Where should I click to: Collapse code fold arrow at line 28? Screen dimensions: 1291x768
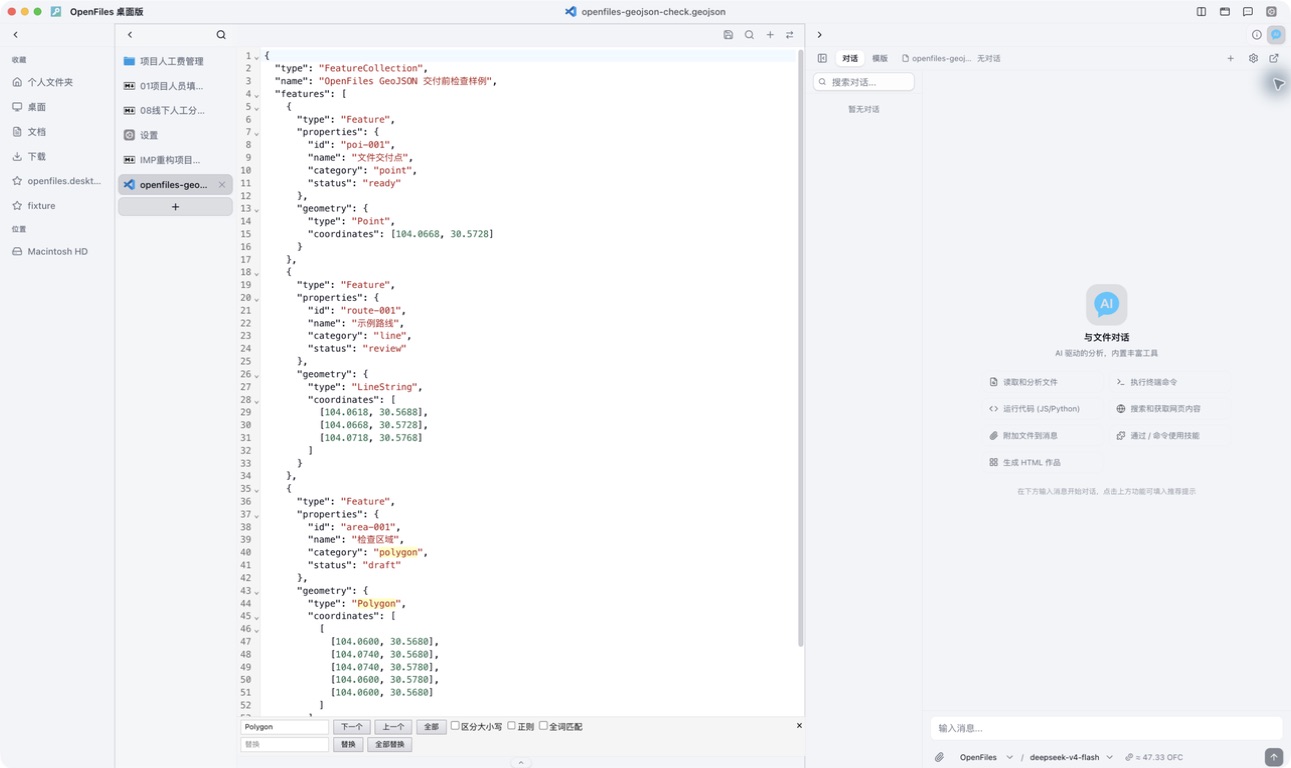257,402
